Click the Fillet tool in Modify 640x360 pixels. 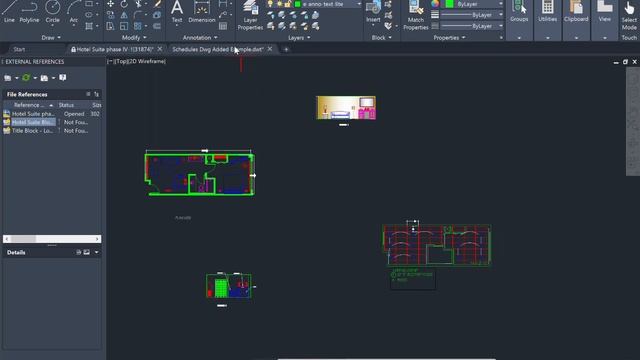137,15
